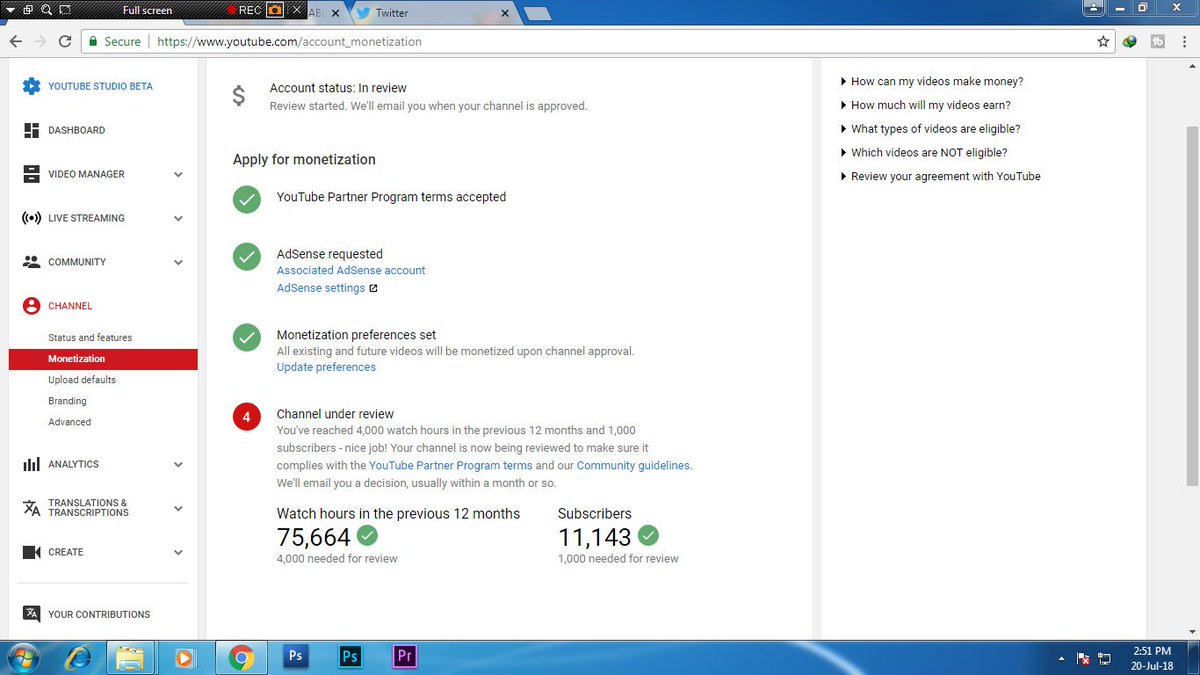Expand Translations & Transcriptions chevron
Screen dimensions: 1200x675
[178, 509]
